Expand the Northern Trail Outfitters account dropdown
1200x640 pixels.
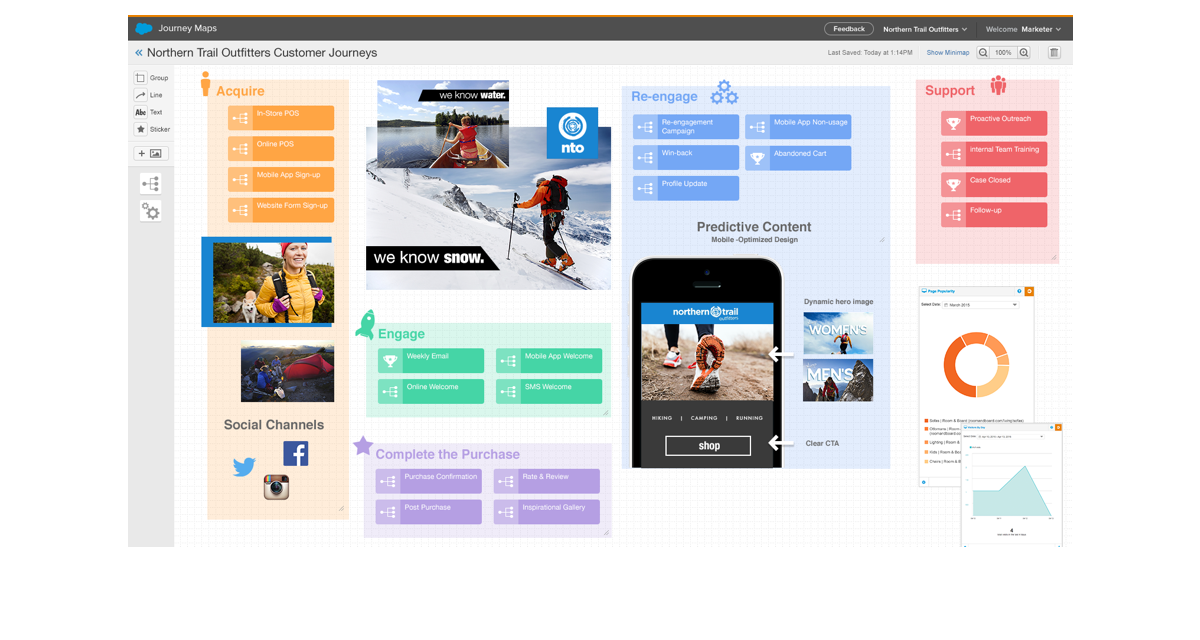pyautogui.click(x=923, y=29)
